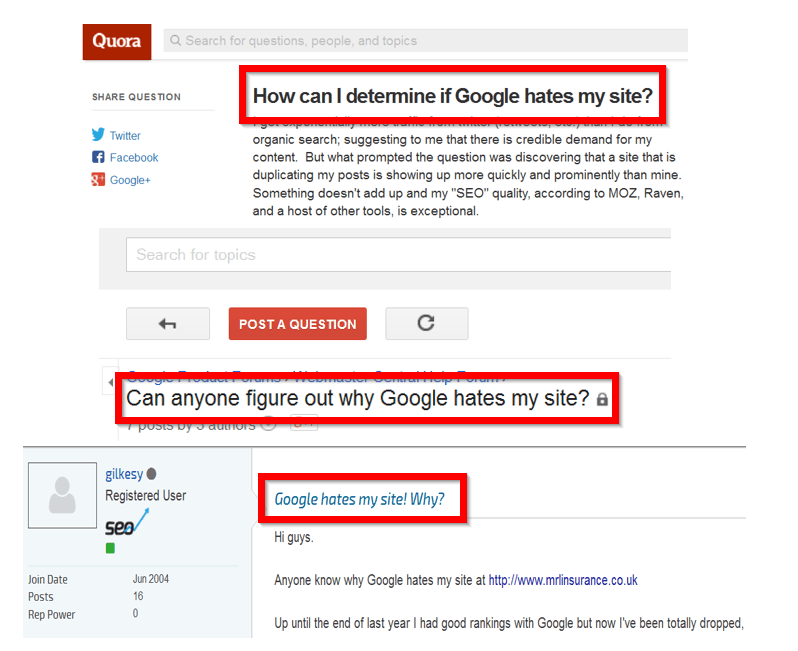The height and width of the screenshot is (651, 798).
Task: Click the Facebook share text link
Action: click(134, 157)
